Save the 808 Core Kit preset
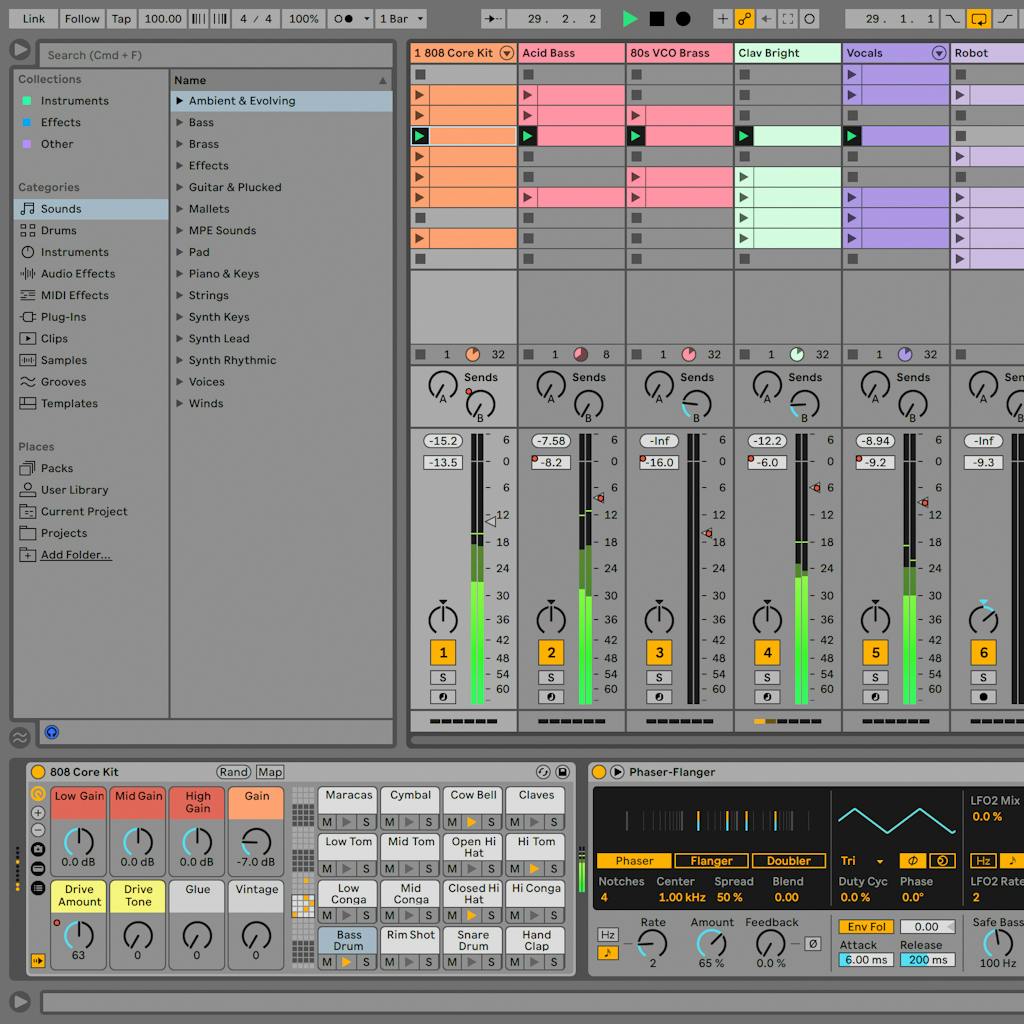 coord(563,772)
